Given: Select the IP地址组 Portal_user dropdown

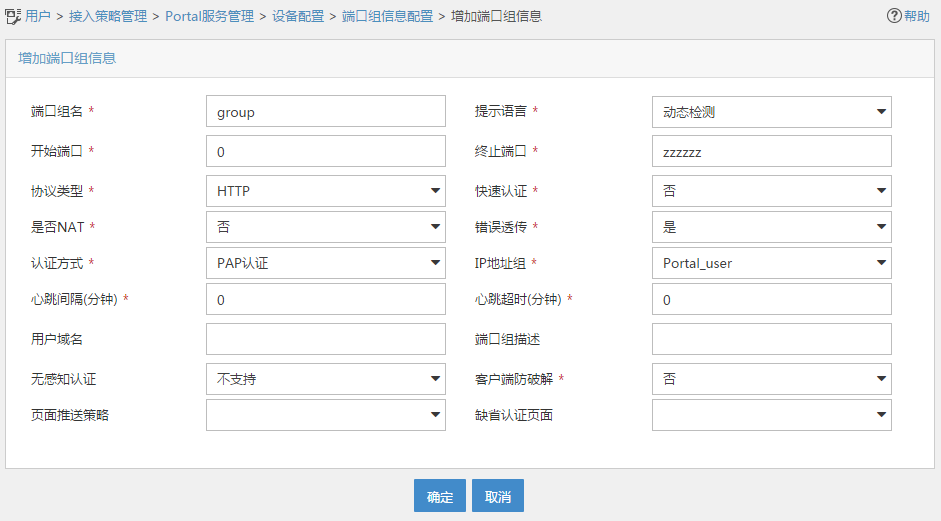Looking at the screenshot, I should click(771, 264).
